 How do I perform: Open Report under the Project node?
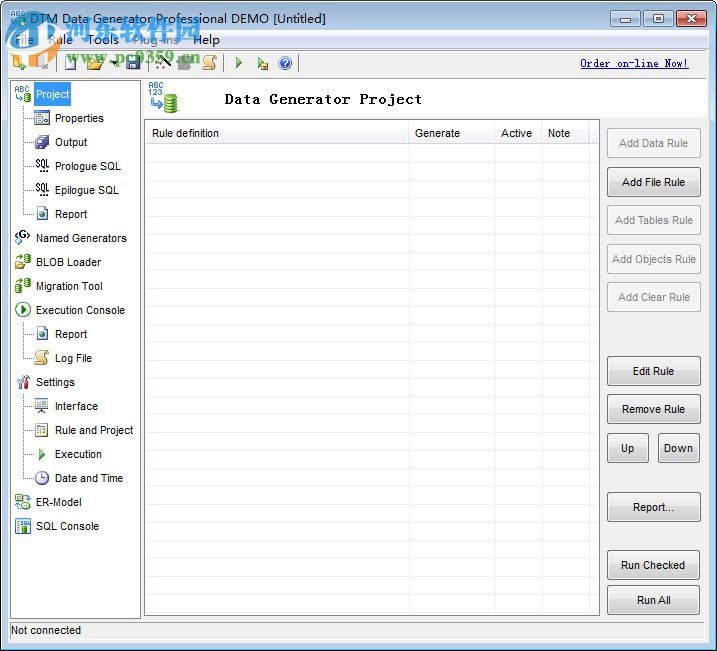[71, 214]
